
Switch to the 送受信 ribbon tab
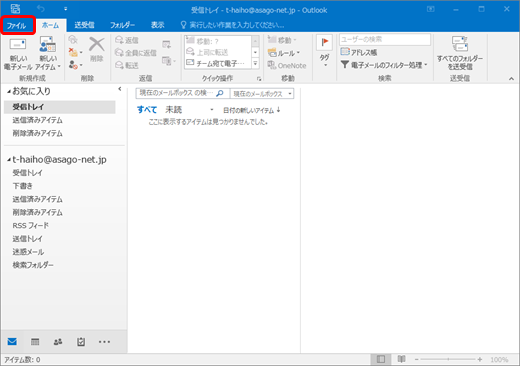(84, 25)
